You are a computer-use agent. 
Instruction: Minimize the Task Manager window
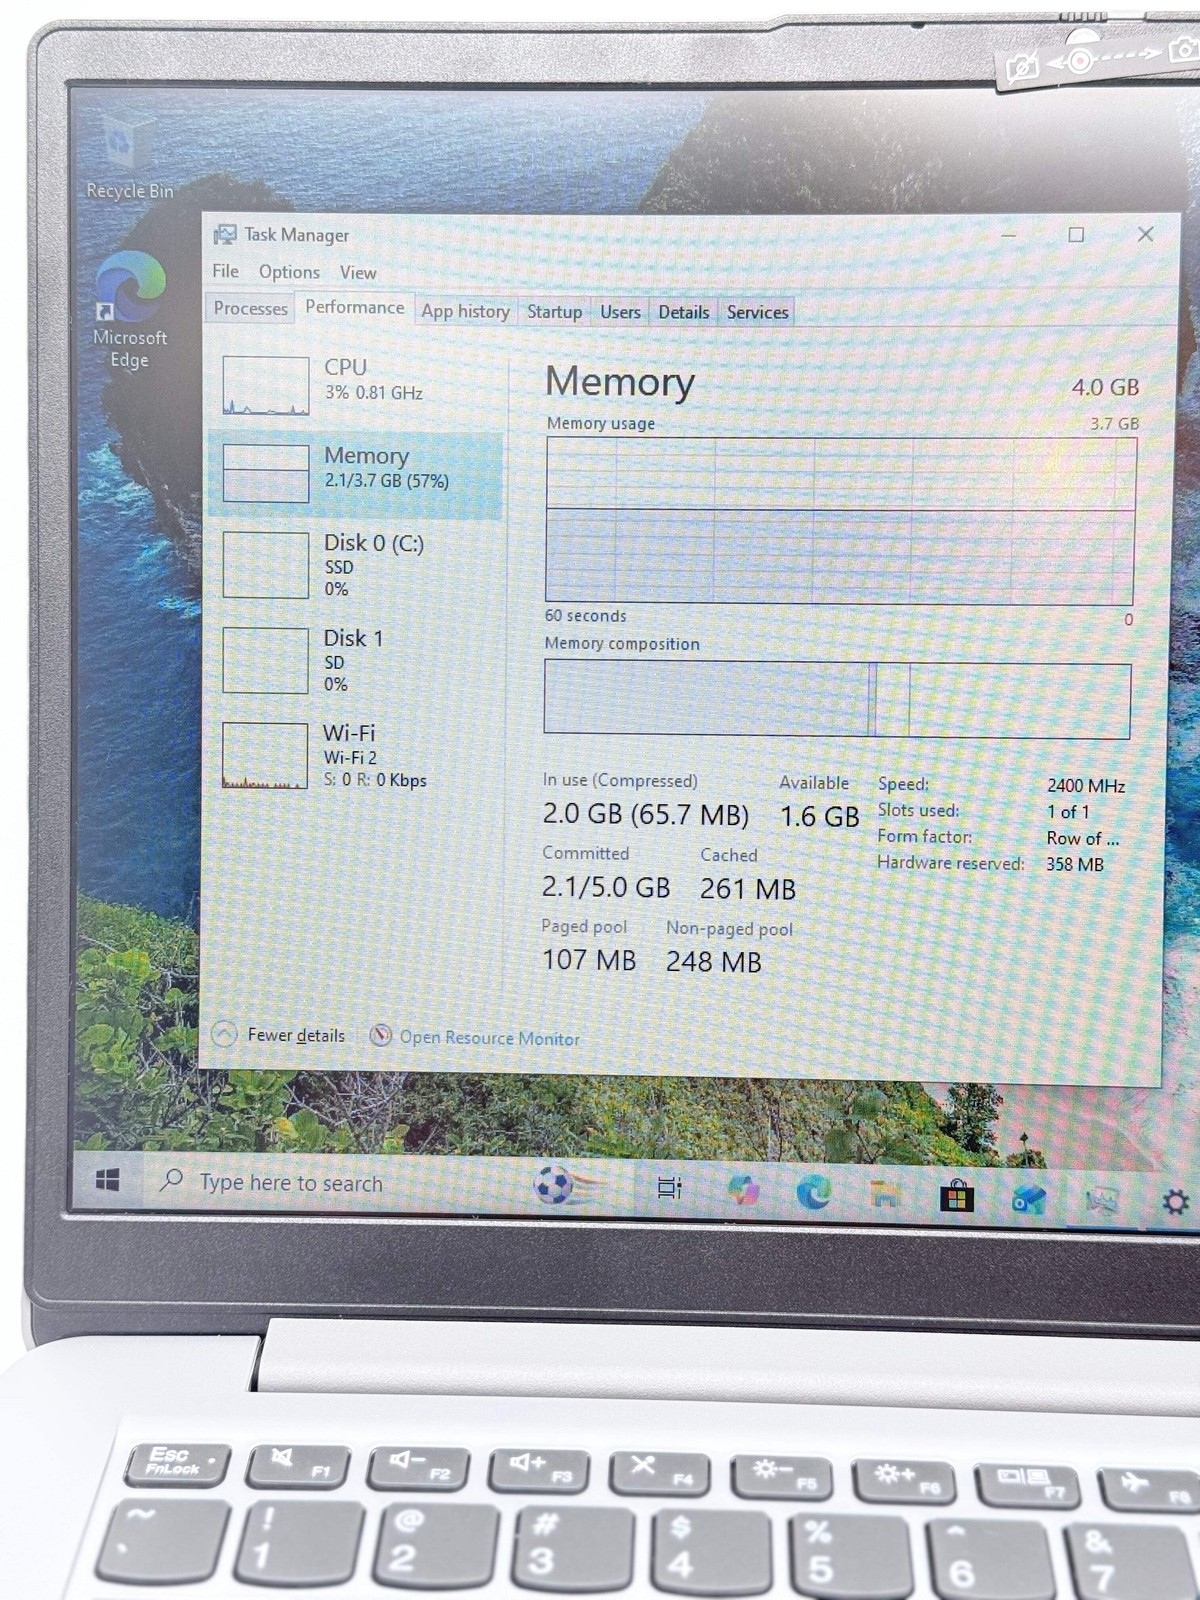(1008, 234)
